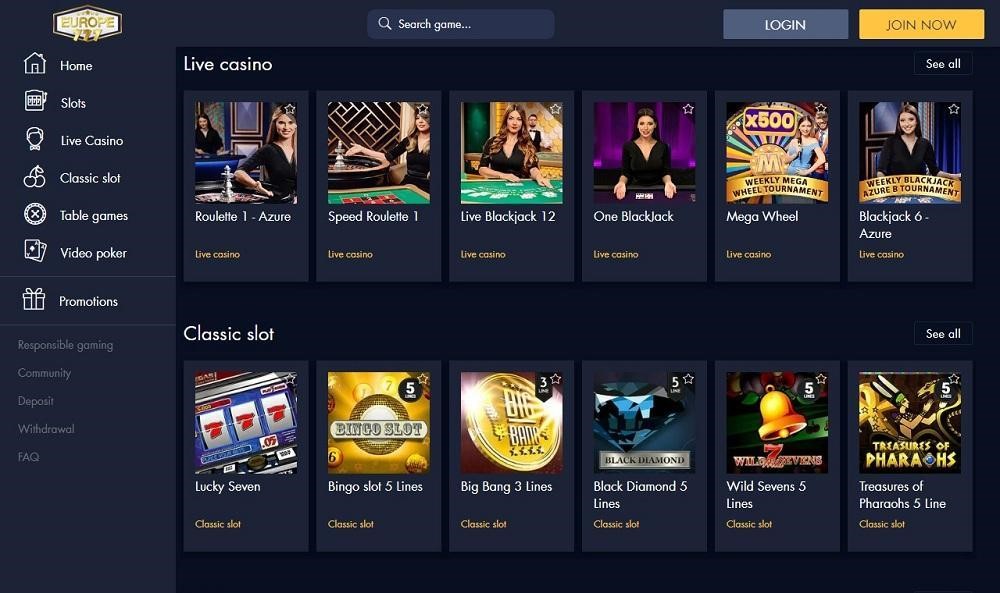Favorite the Bingo slot 5 Lines game

pyautogui.click(x=422, y=379)
